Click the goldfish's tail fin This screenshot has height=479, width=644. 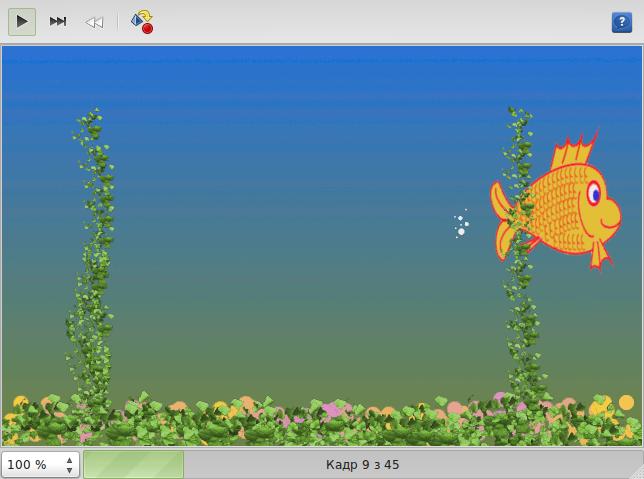click(x=506, y=220)
